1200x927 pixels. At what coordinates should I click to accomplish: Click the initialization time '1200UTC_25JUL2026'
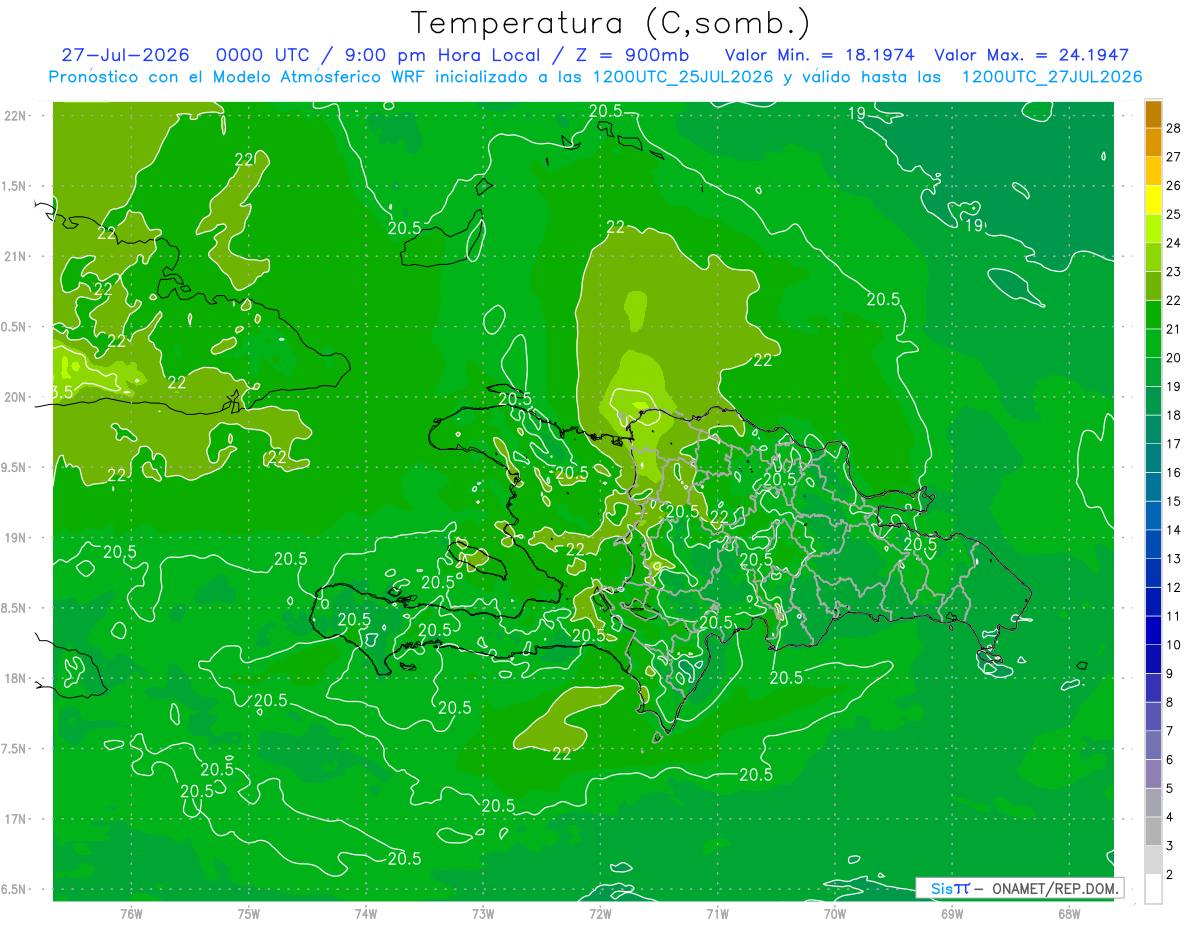point(683,77)
